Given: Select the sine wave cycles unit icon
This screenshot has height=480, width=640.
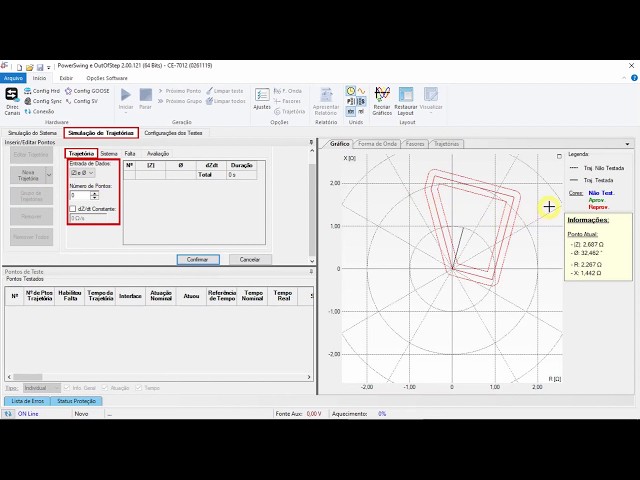Looking at the screenshot, I should [x=361, y=91].
